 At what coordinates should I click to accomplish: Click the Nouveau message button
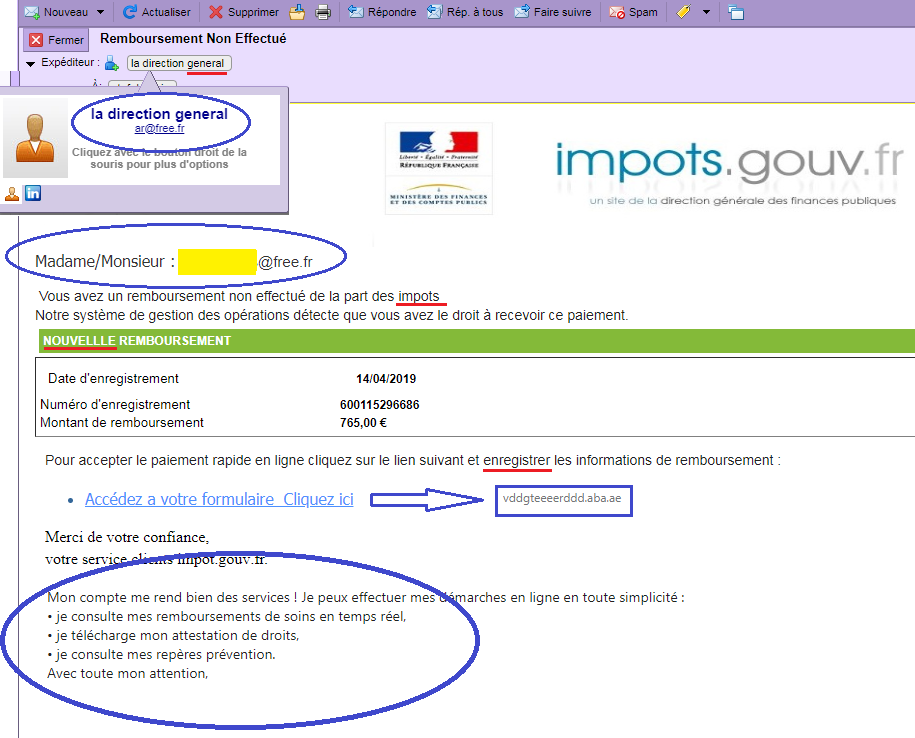pos(56,12)
